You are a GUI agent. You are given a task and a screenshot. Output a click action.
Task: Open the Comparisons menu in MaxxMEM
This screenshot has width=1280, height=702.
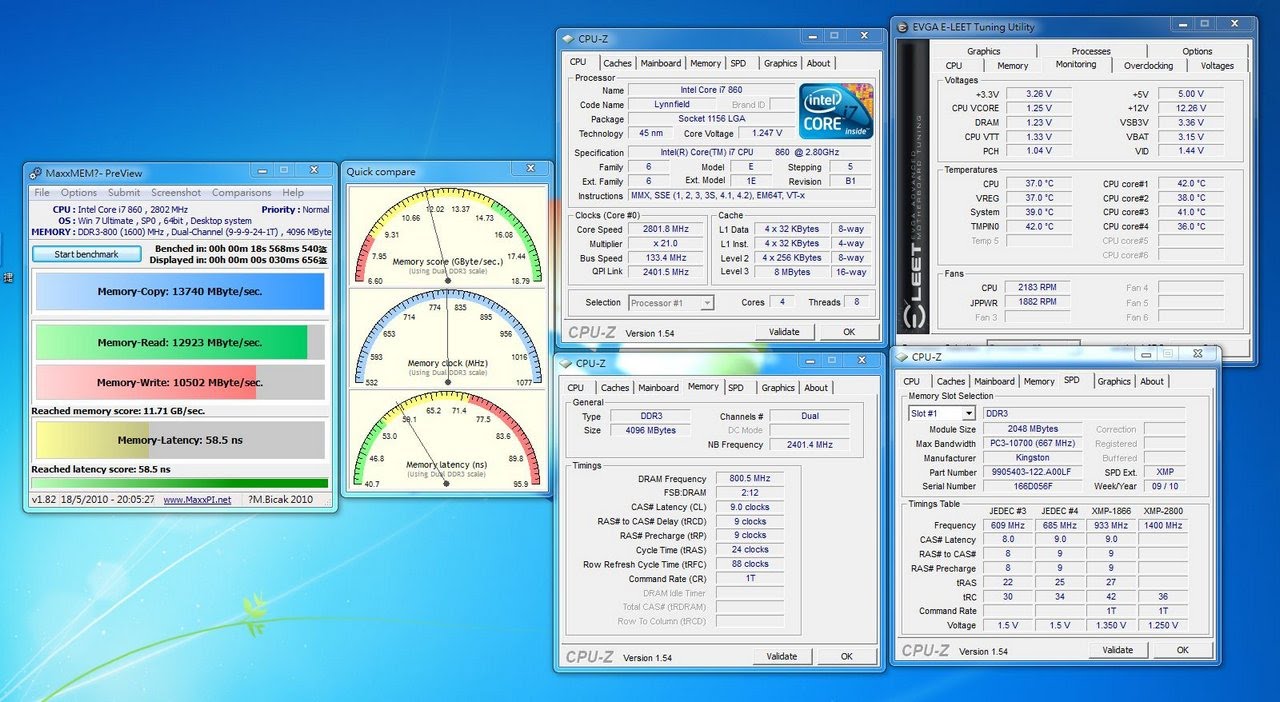click(x=241, y=193)
